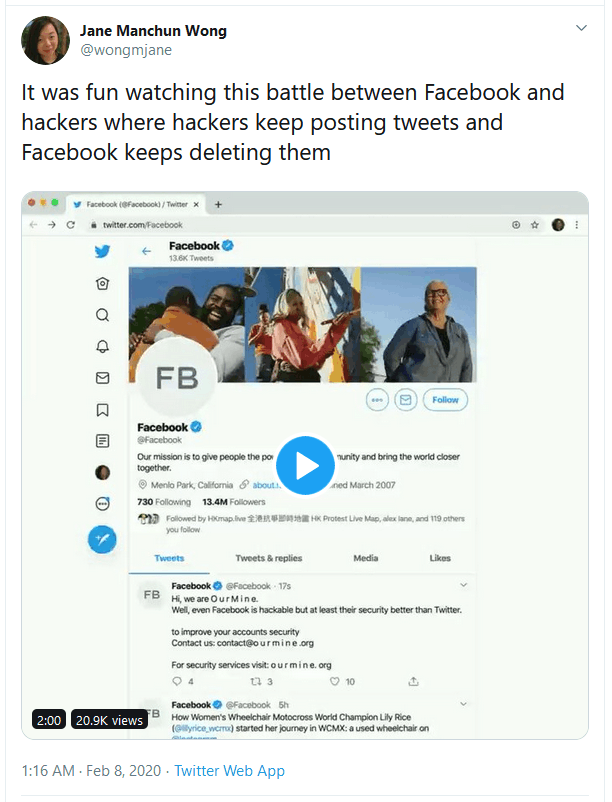Click the Twitter bird logo in sidebar

pos(102,251)
